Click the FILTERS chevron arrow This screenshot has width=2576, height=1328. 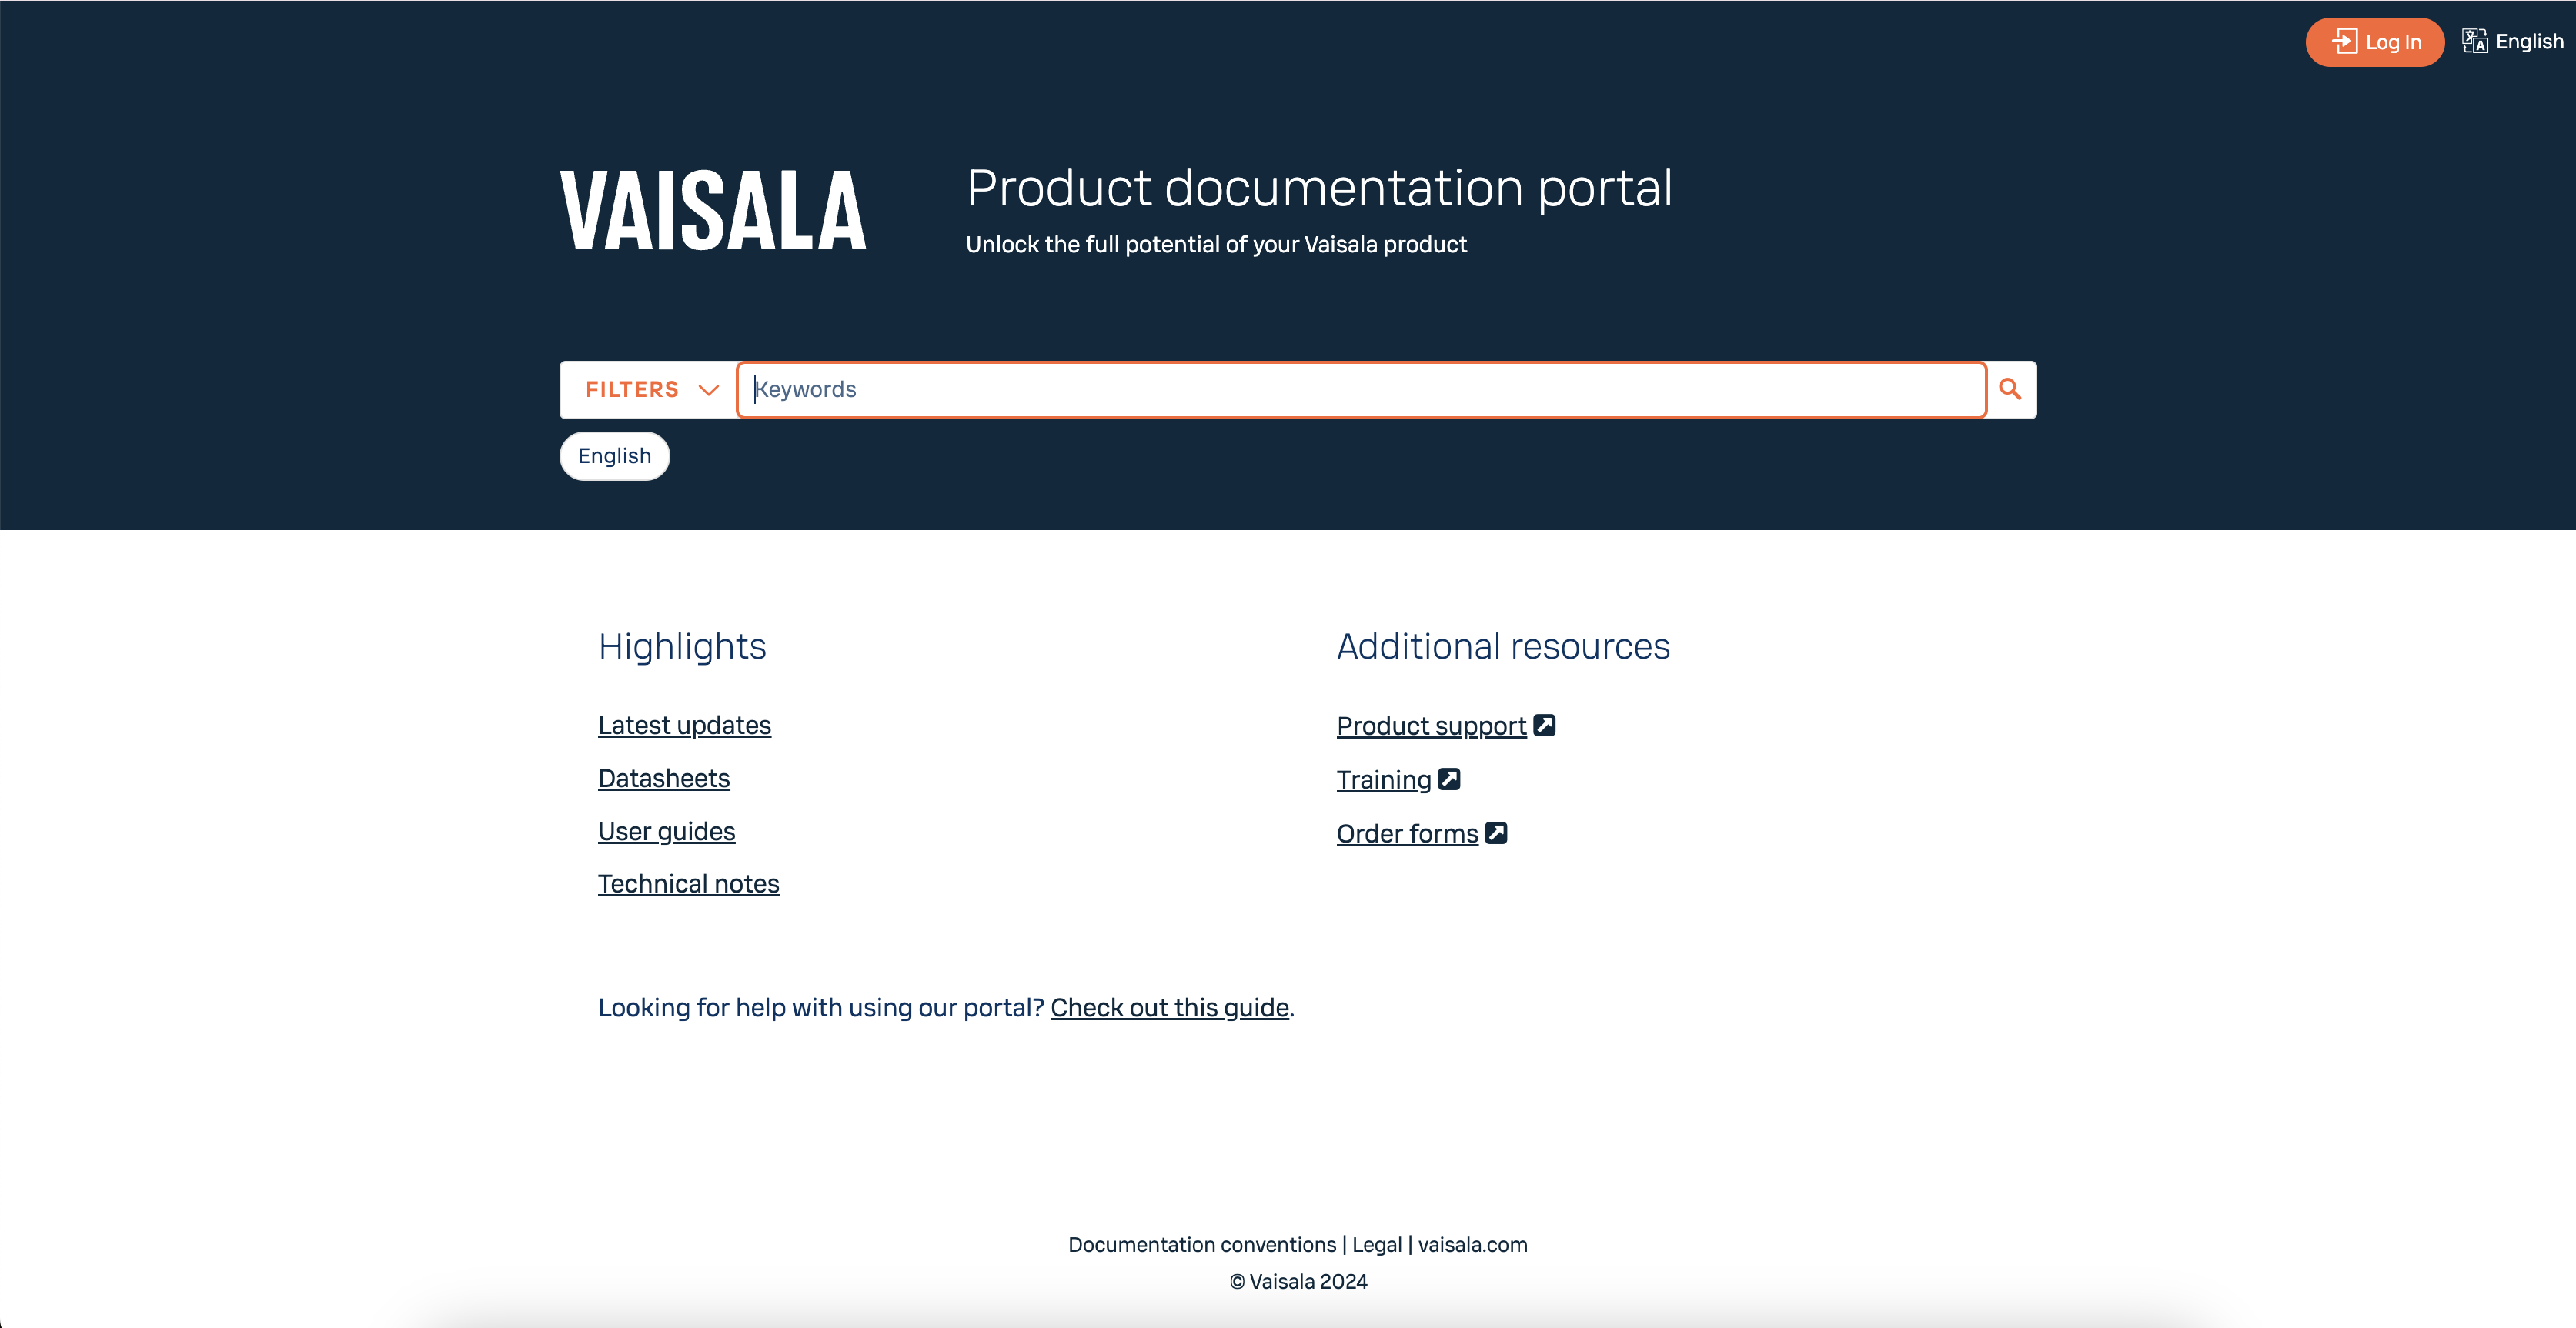pos(709,390)
